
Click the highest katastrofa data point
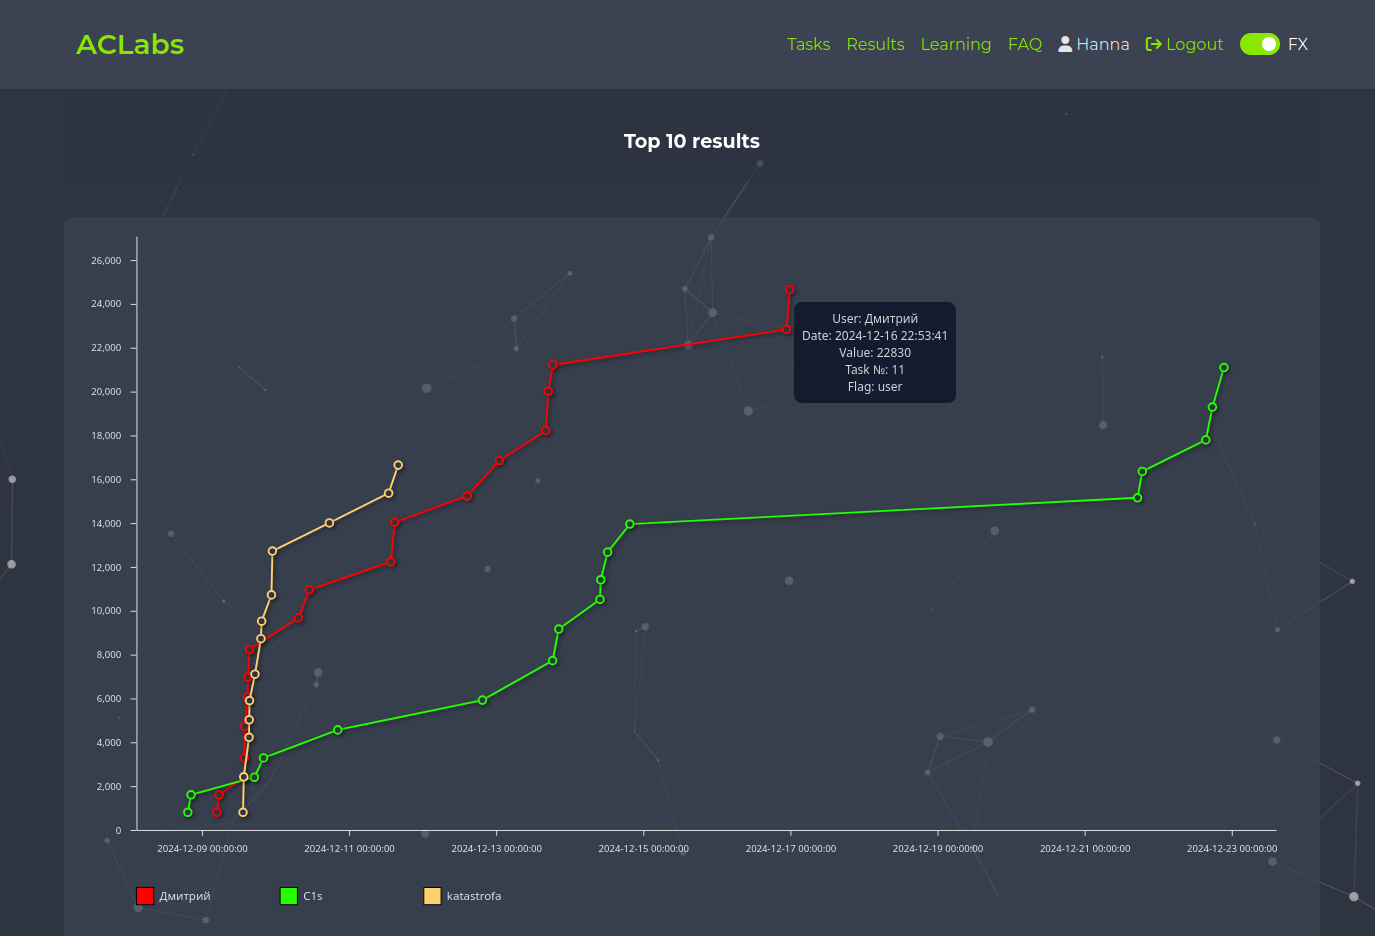398,465
